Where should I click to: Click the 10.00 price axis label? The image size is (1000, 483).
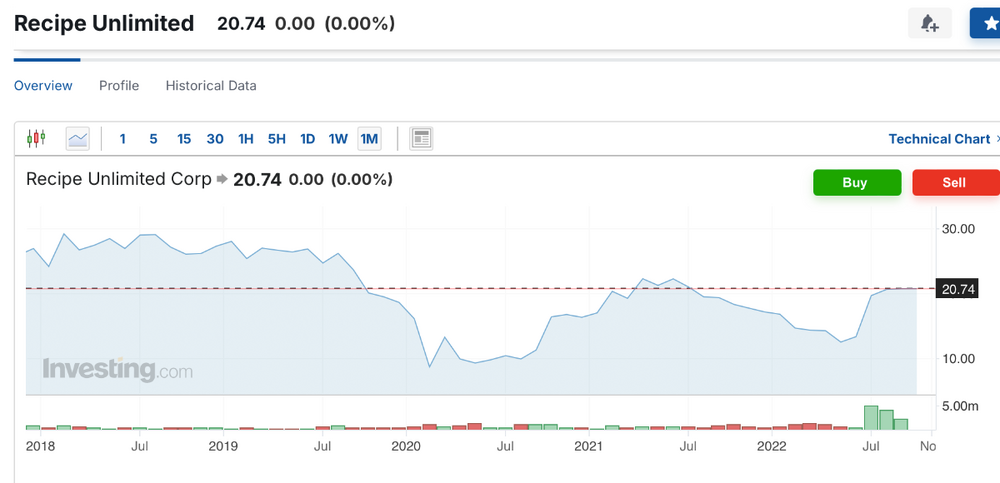(x=959, y=359)
